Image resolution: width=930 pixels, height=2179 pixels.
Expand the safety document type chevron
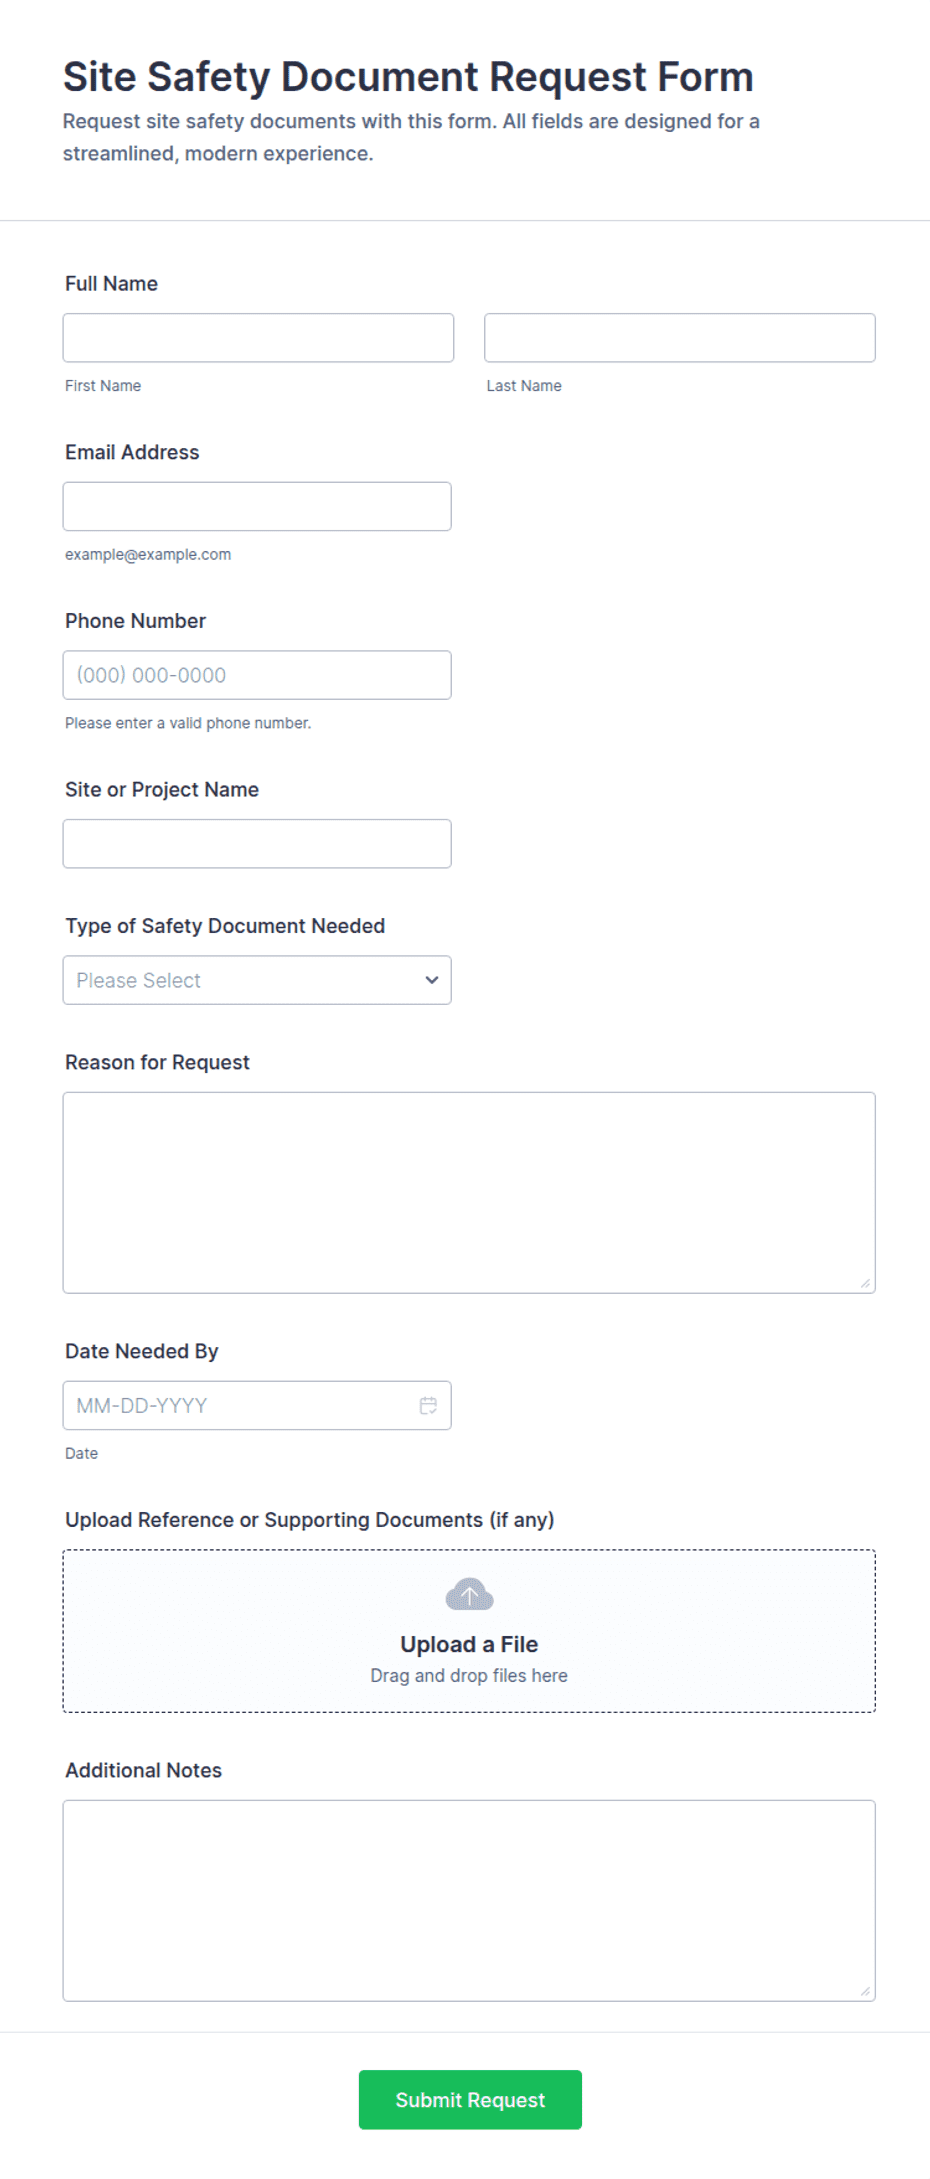click(x=432, y=980)
